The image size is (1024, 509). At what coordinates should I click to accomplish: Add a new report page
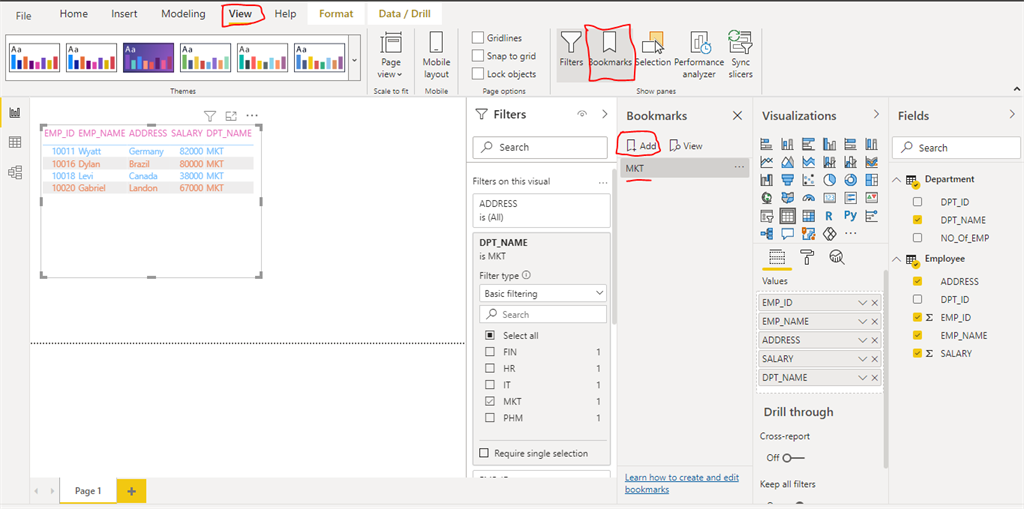[131, 491]
